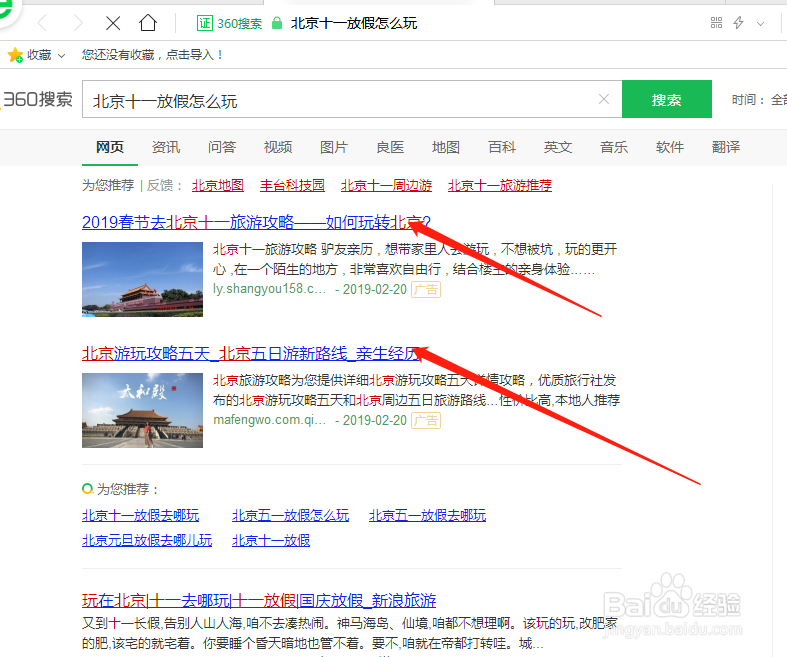Expand the 收藏 dropdown arrow
The width and height of the screenshot is (787, 657).
coord(61,56)
